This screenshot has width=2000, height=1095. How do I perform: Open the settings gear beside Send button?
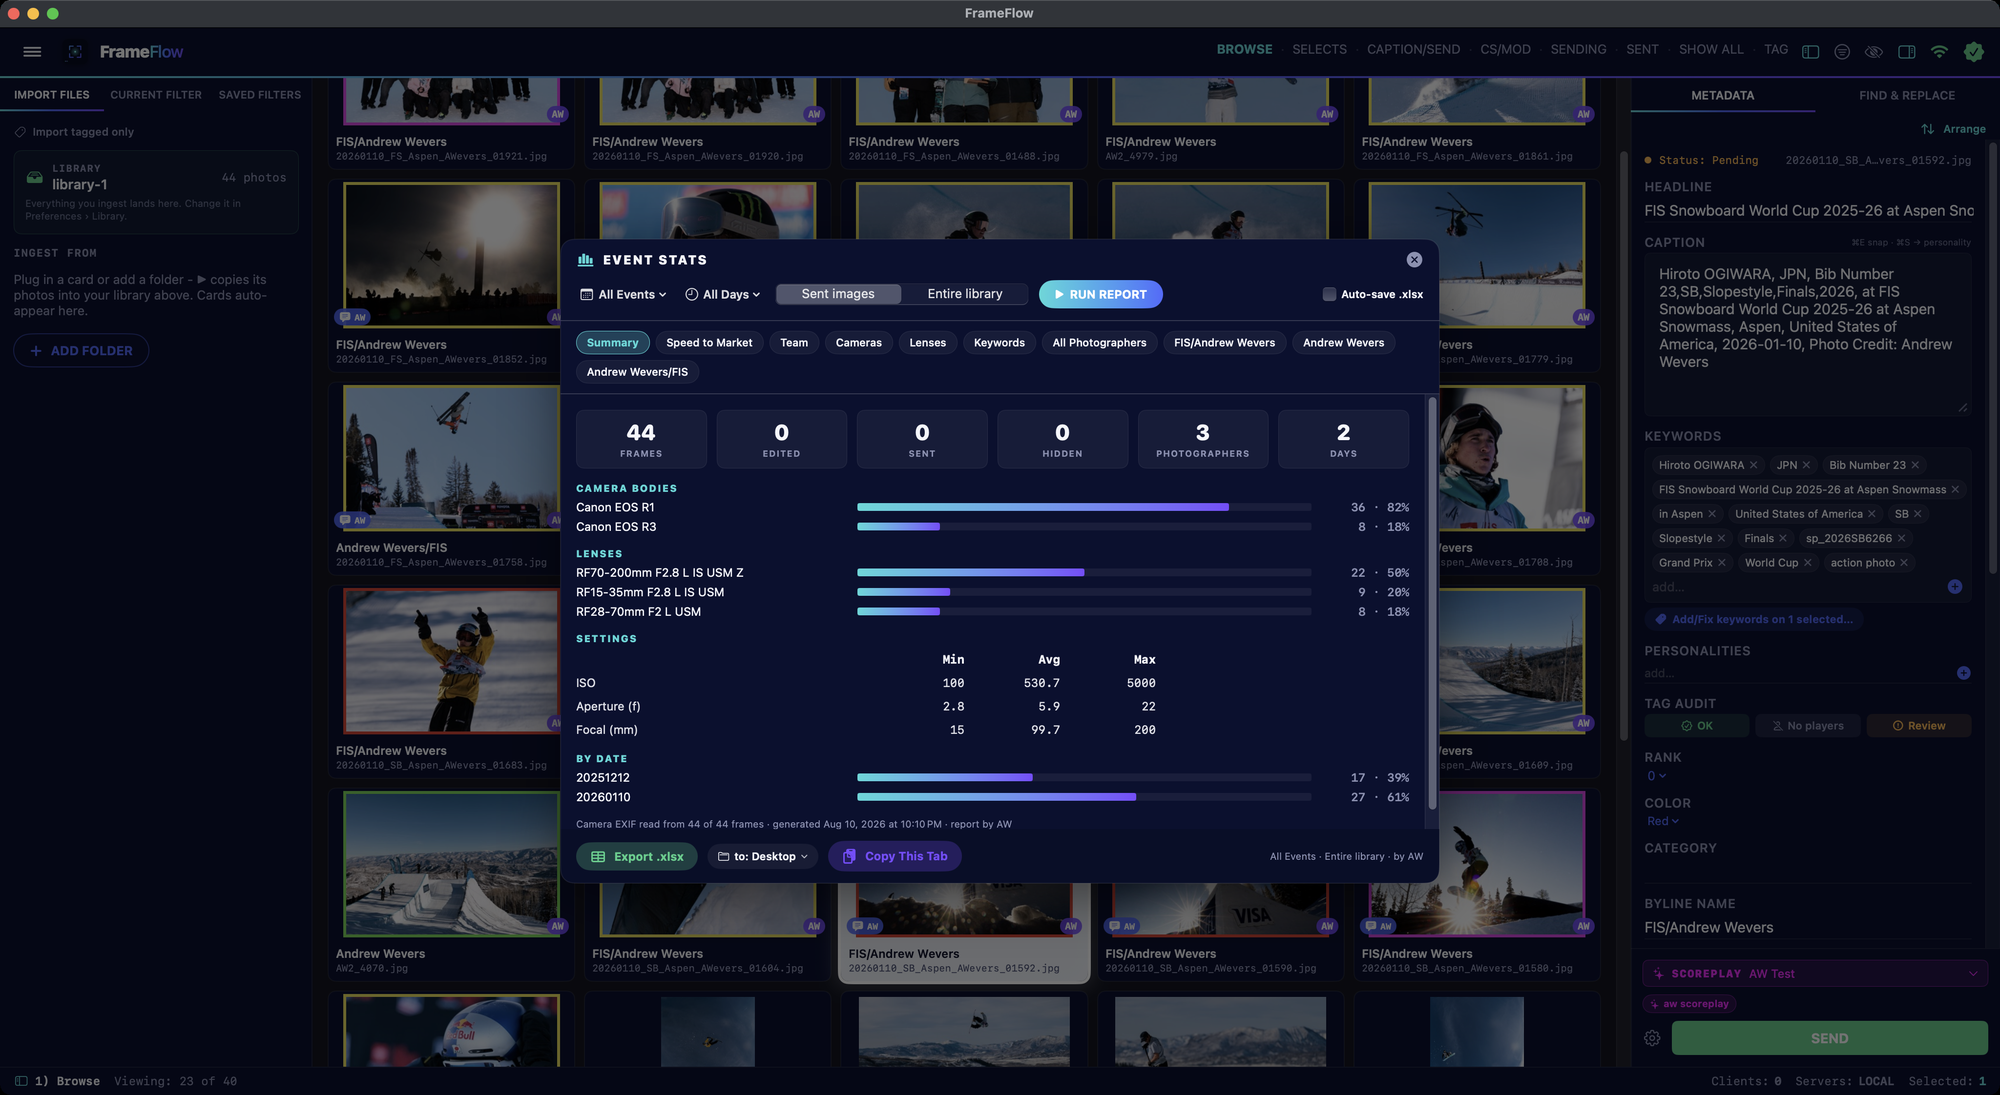pyautogui.click(x=1652, y=1039)
